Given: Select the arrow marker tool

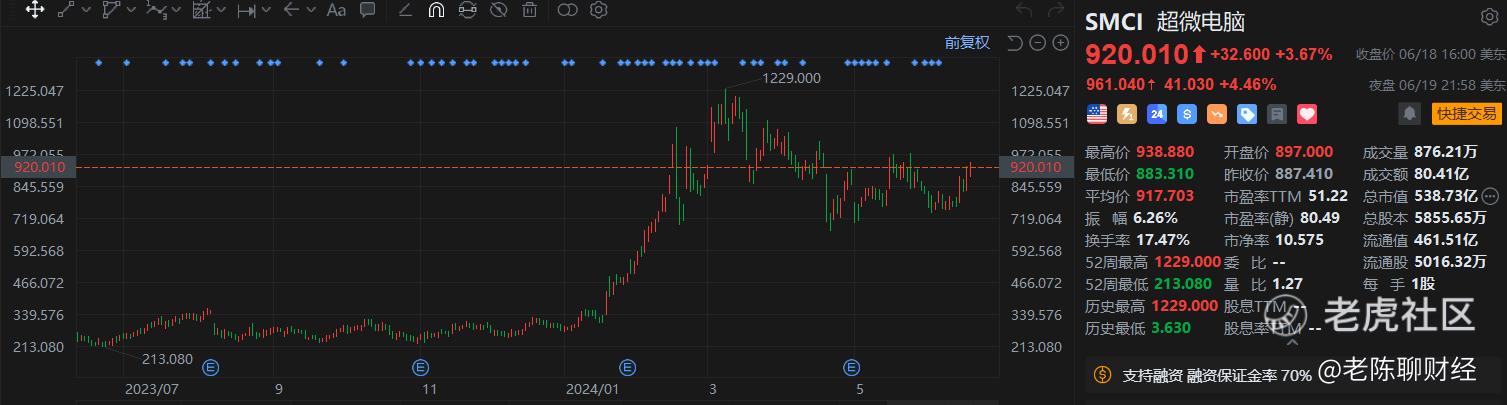Looking at the screenshot, I should [x=291, y=11].
